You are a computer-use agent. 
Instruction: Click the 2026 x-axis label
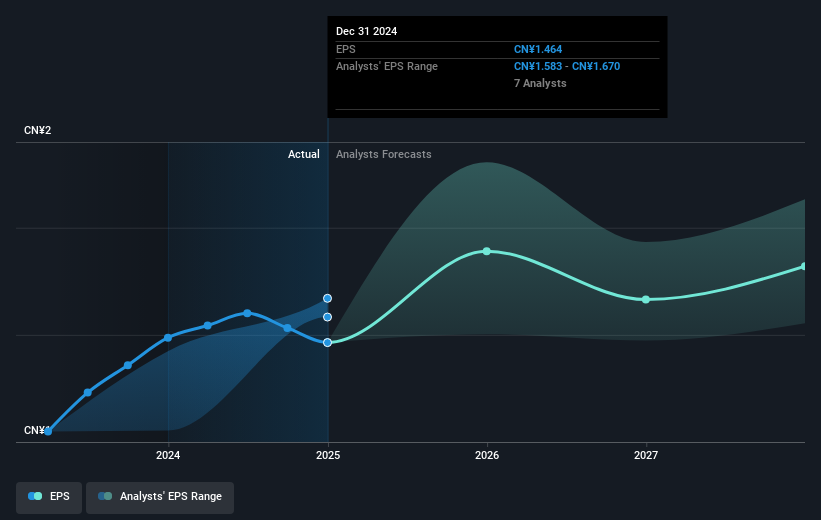487,456
